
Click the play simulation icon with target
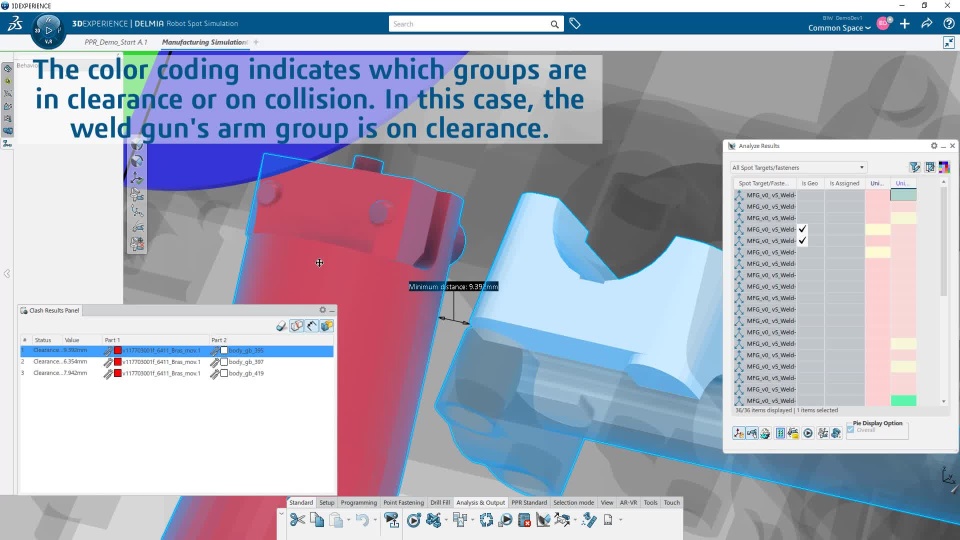pyautogui.click(x=414, y=520)
